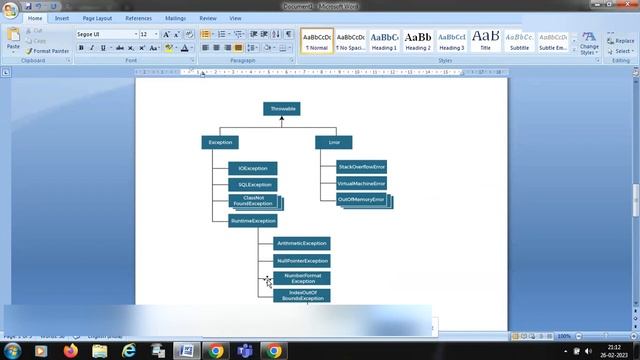Expand the bullets library arrow

[213, 34]
